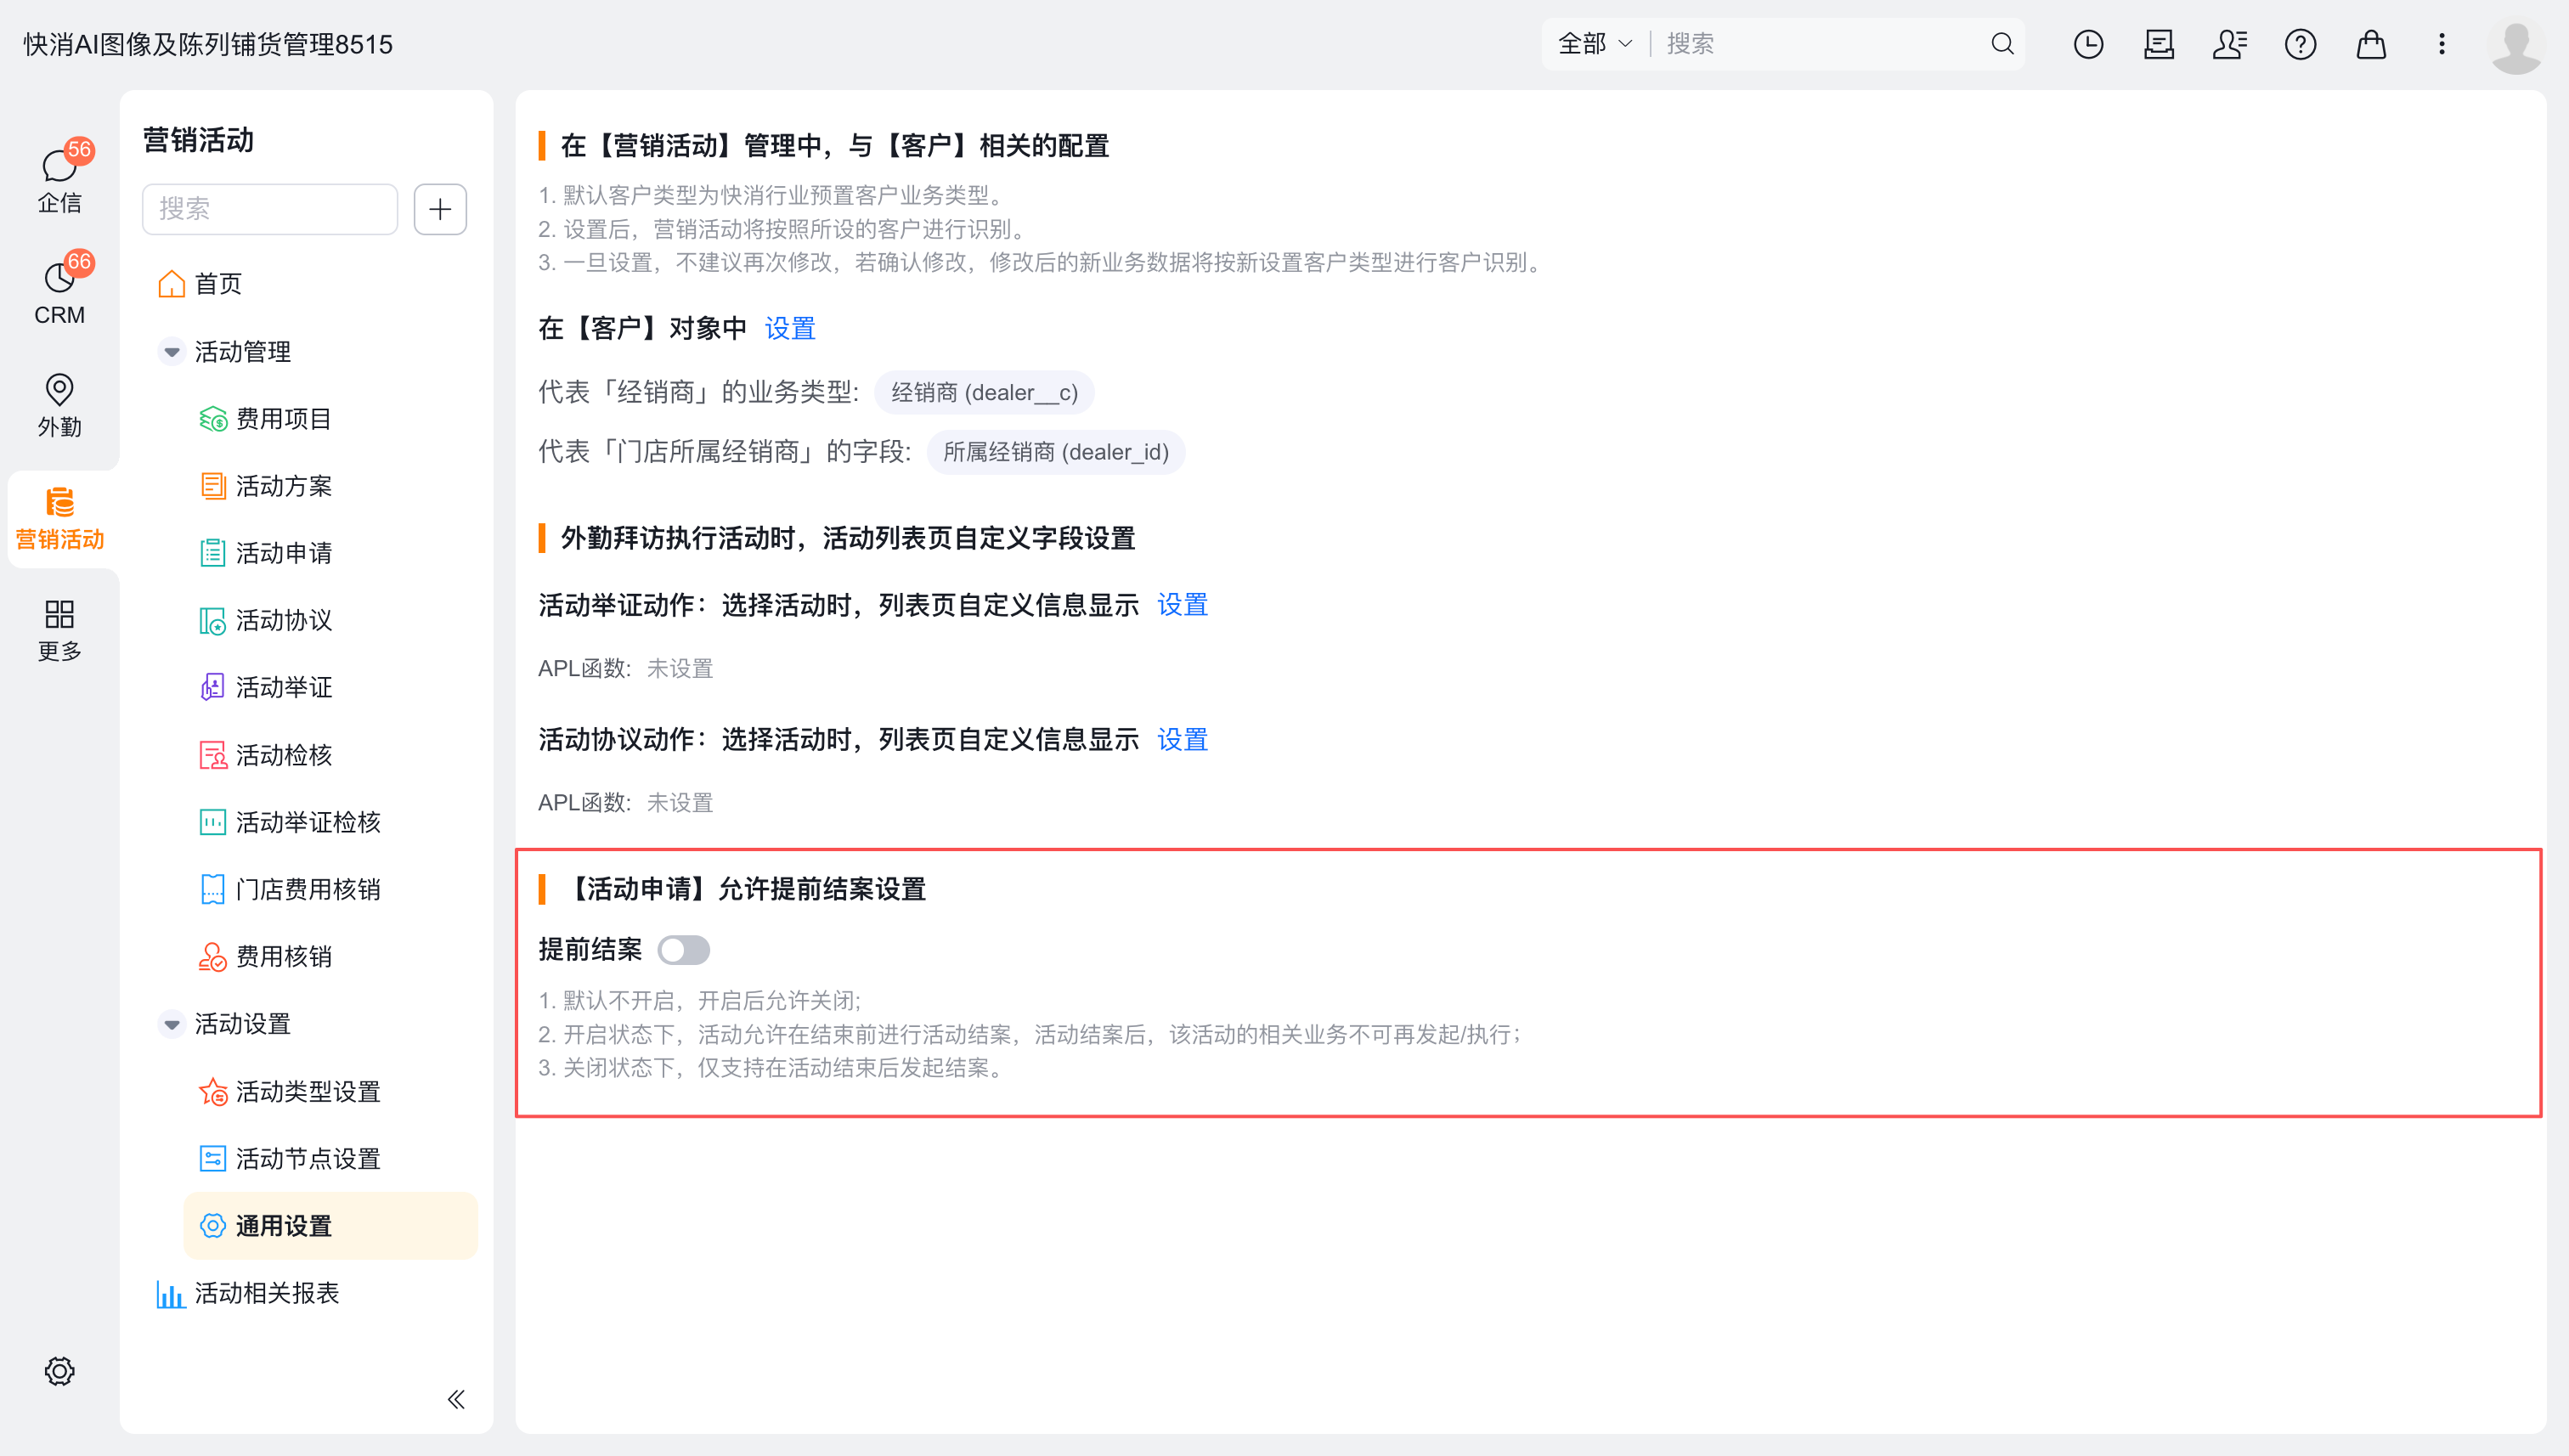Open the 费用核销 menu item
2569x1456 pixels.
point(266,956)
